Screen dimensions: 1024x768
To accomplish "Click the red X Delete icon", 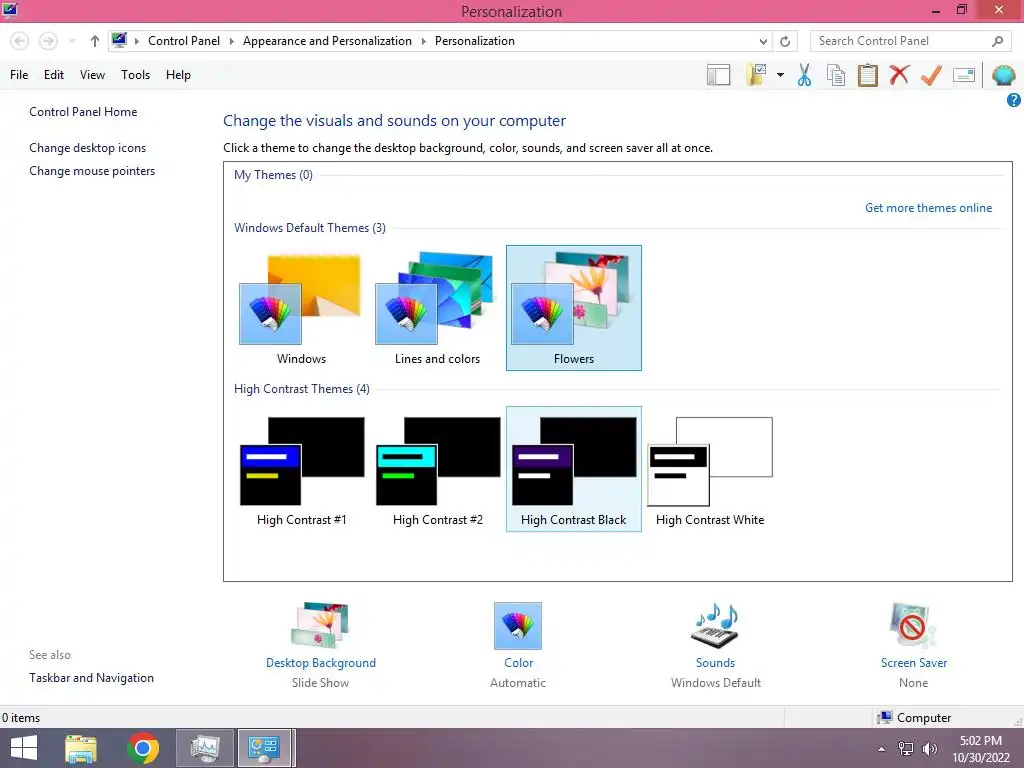I will [899, 75].
